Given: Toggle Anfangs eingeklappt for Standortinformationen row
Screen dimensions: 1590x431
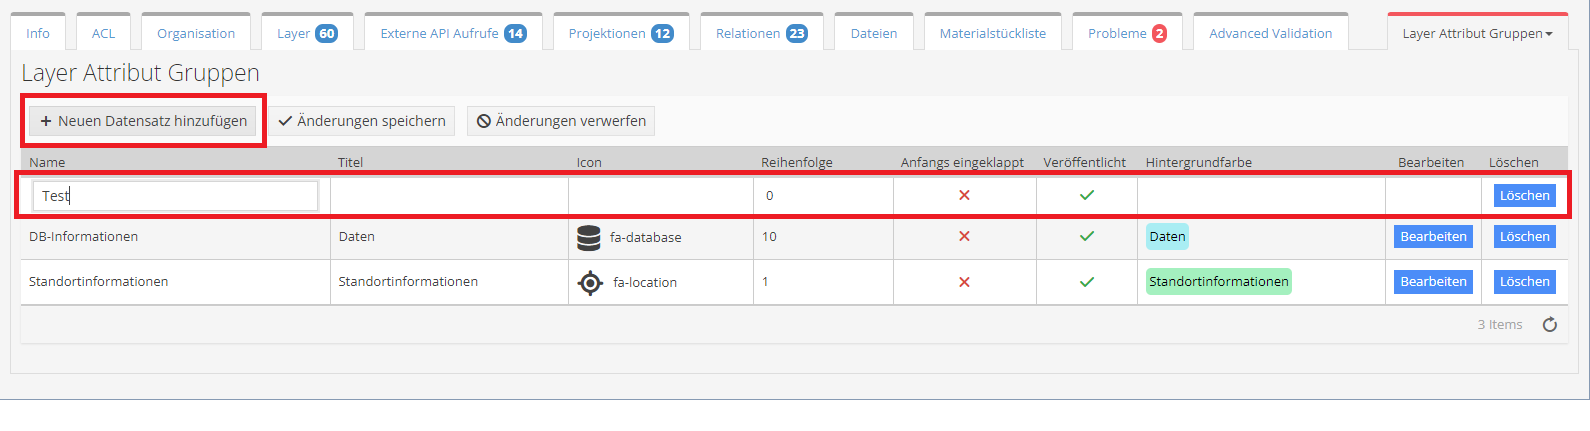Looking at the screenshot, I should 964,282.
